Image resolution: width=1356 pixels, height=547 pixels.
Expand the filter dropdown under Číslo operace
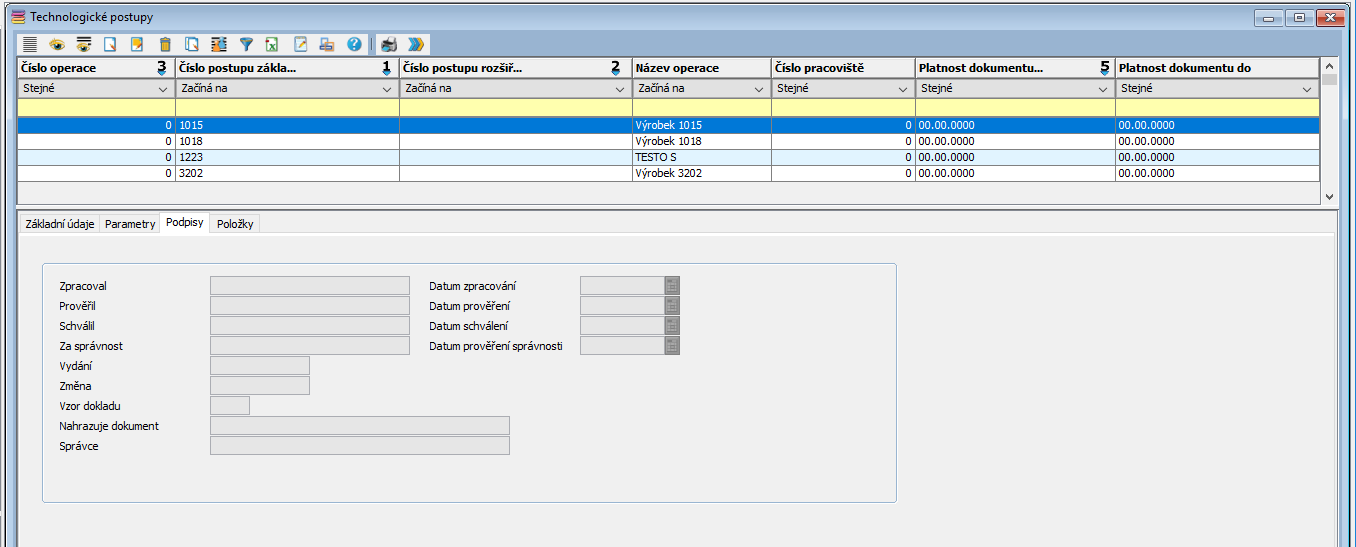(163, 89)
